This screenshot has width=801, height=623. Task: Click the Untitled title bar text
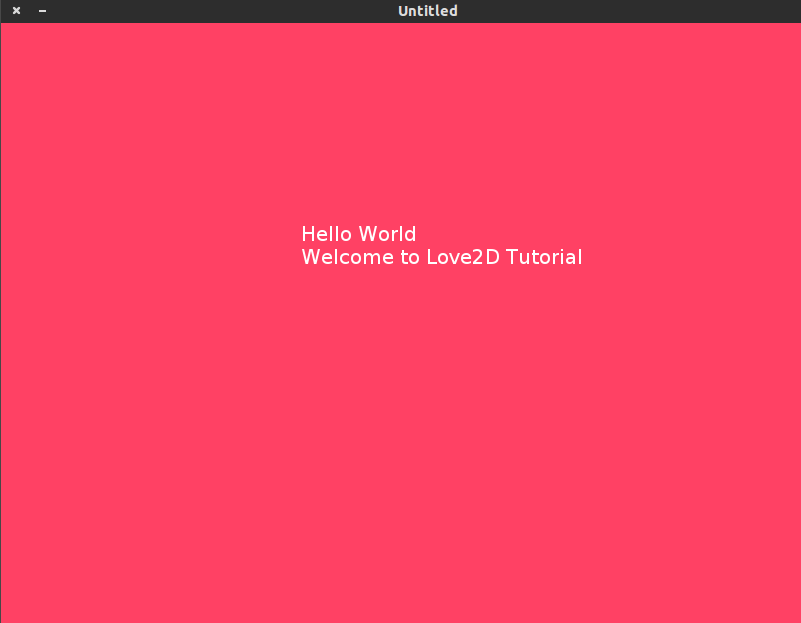[428, 11]
